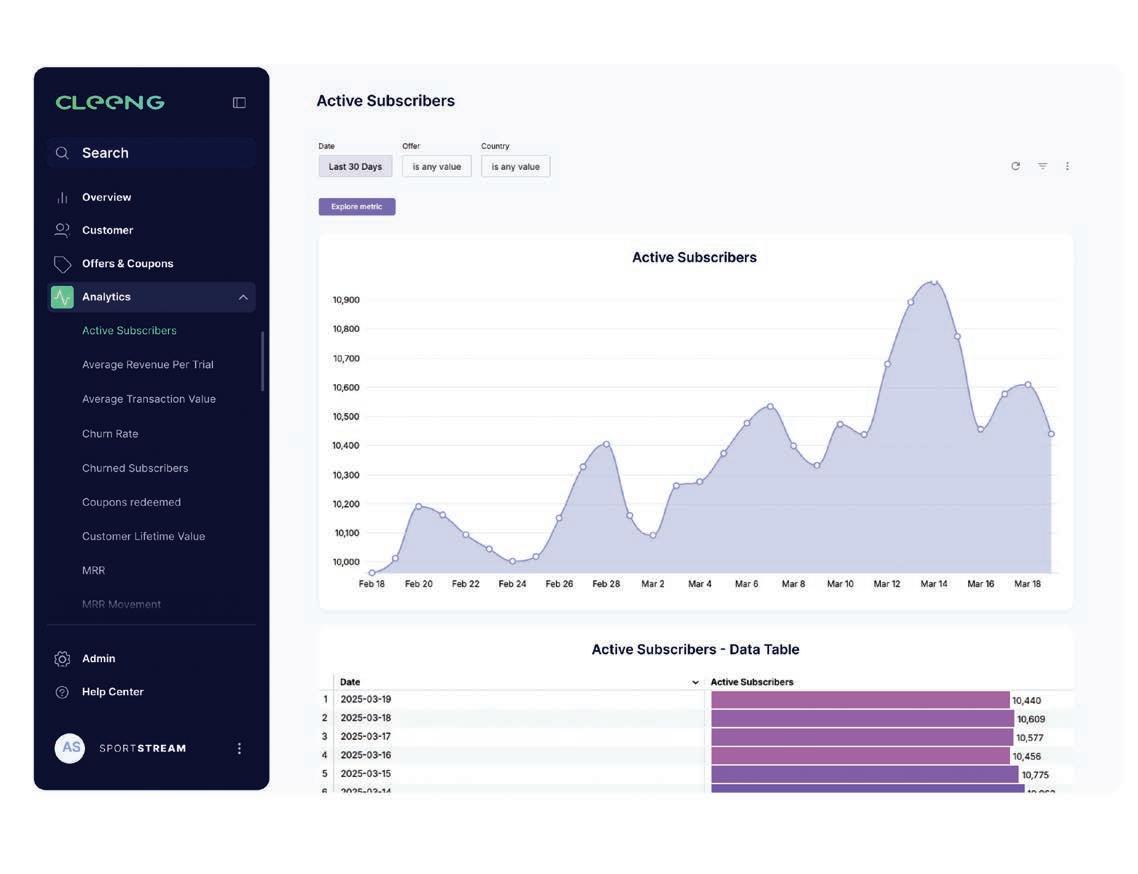Viewport: 1138px width, 874px height.
Task: Open the dashboard three-dot options menu
Action: 1067,166
